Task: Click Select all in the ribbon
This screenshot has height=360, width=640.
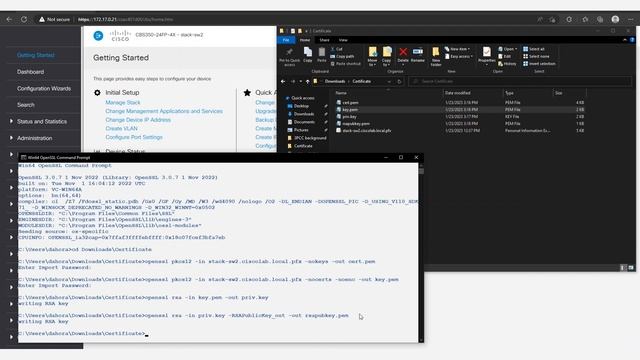Action: pos(534,49)
